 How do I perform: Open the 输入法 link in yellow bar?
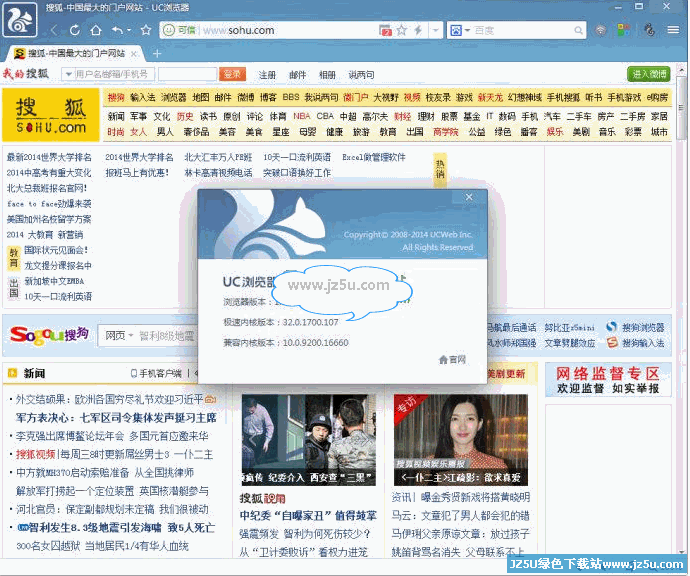click(143, 97)
